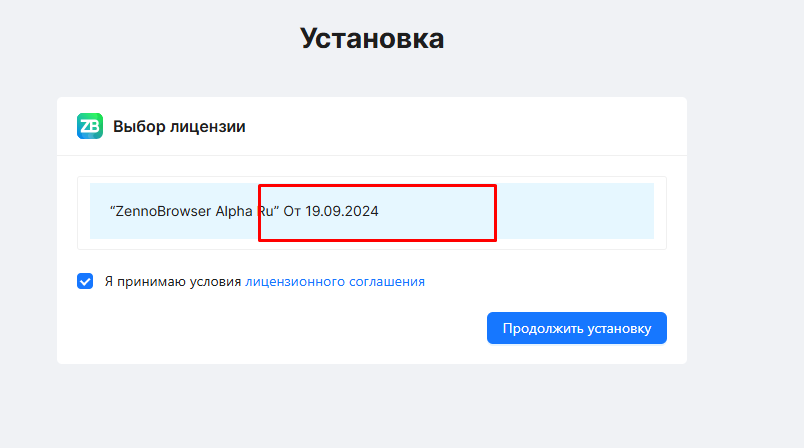Image resolution: width=804 pixels, height=448 pixels.
Task: Click the word "Выбор" next to ZB logo
Action: point(135,127)
